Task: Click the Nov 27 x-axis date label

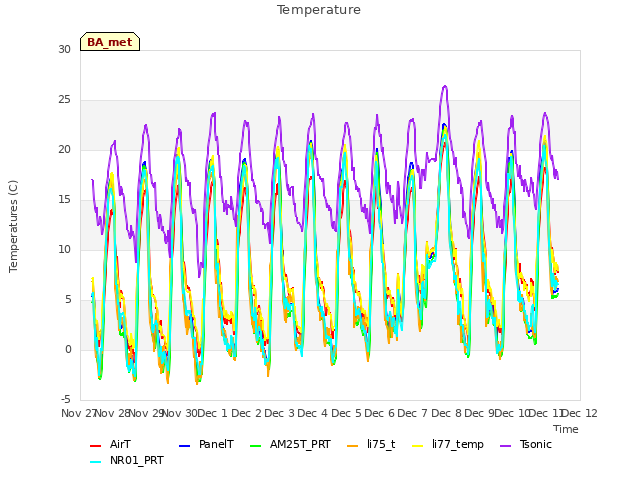Action: (78, 413)
